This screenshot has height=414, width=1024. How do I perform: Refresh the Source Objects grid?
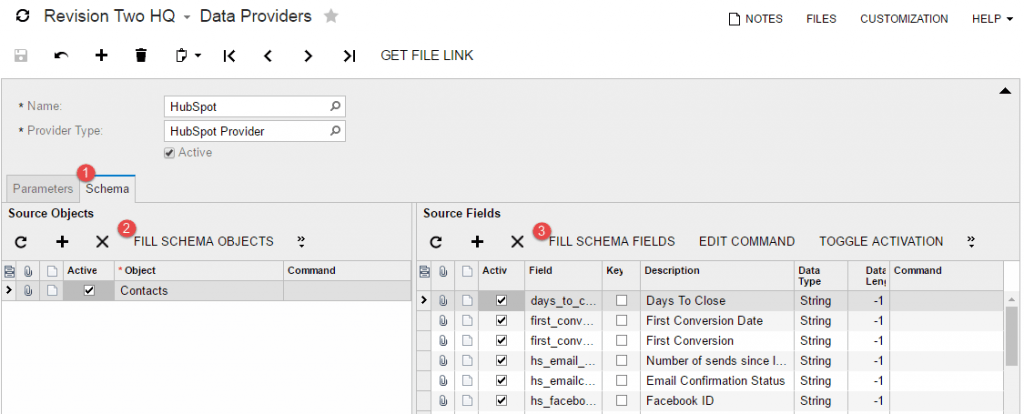[22, 242]
